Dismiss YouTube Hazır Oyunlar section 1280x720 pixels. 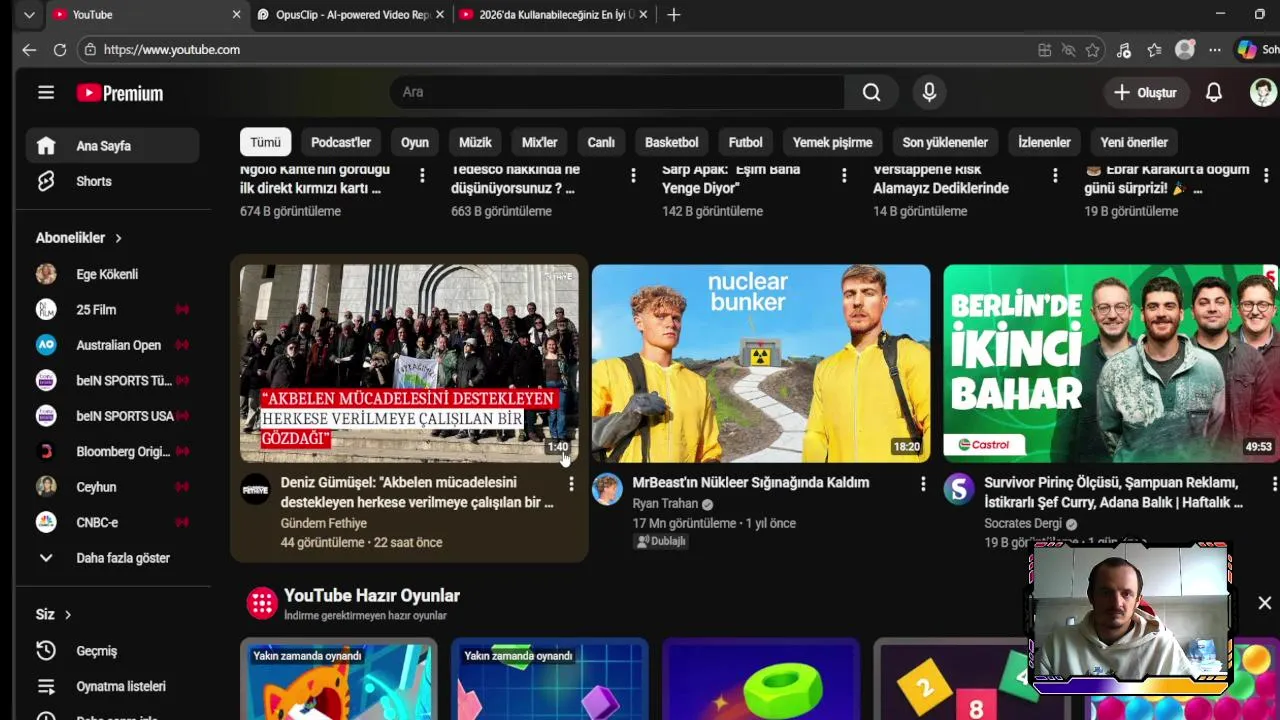tap(1265, 603)
